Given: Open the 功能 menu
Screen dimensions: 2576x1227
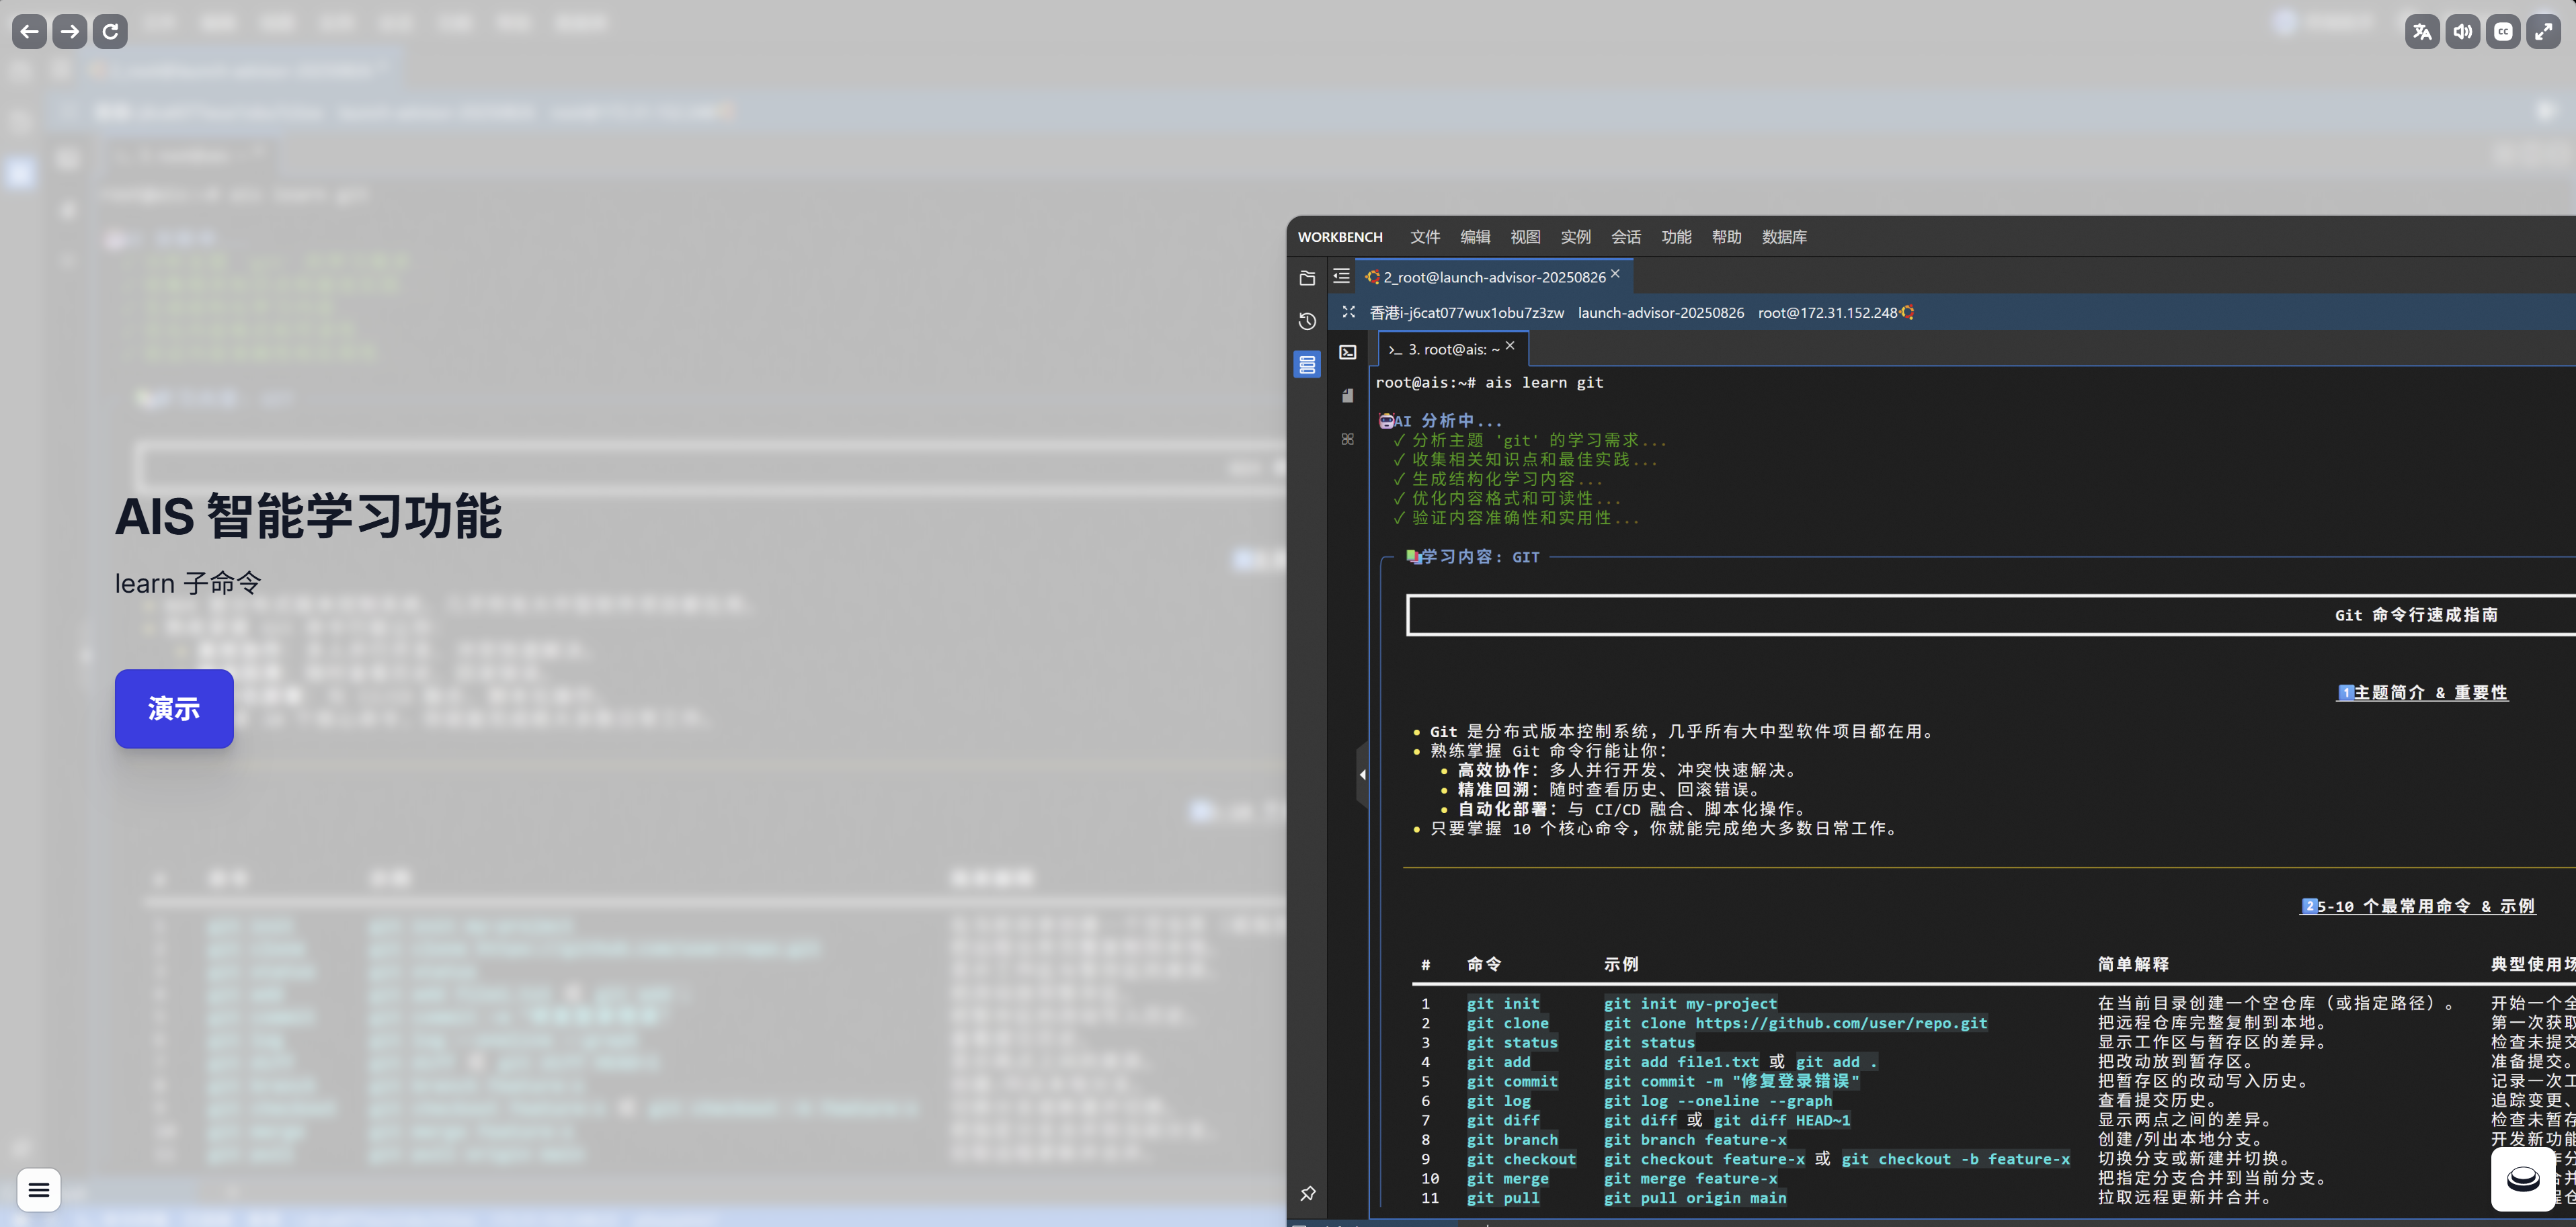Looking at the screenshot, I should pos(1676,237).
